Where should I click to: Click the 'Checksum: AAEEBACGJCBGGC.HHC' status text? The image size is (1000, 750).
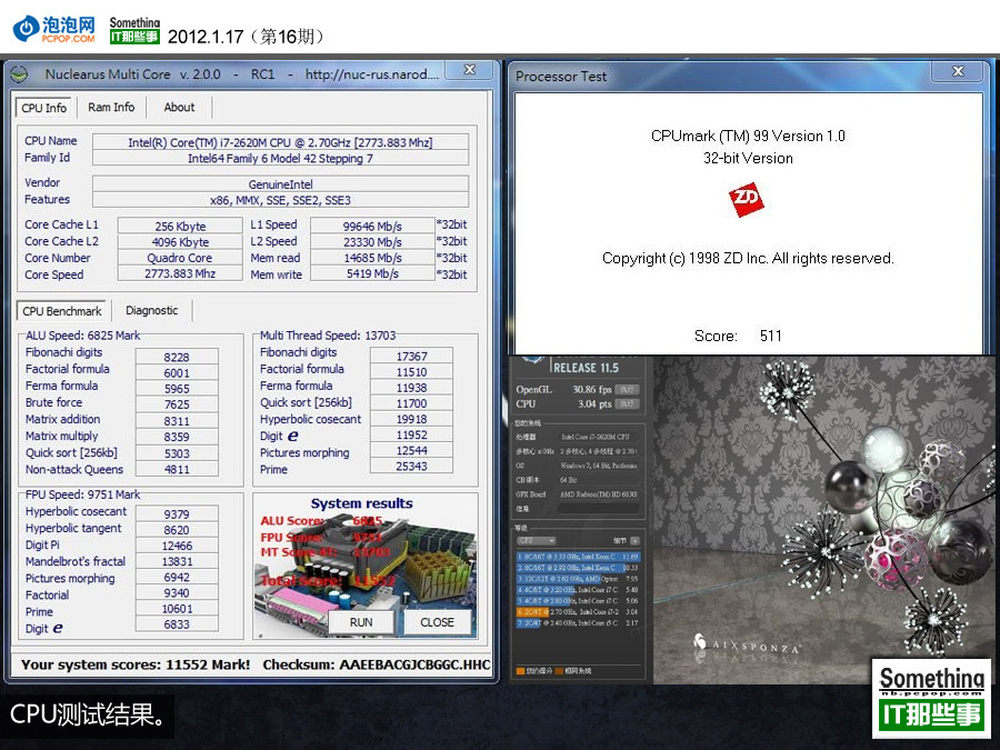pyautogui.click(x=376, y=665)
